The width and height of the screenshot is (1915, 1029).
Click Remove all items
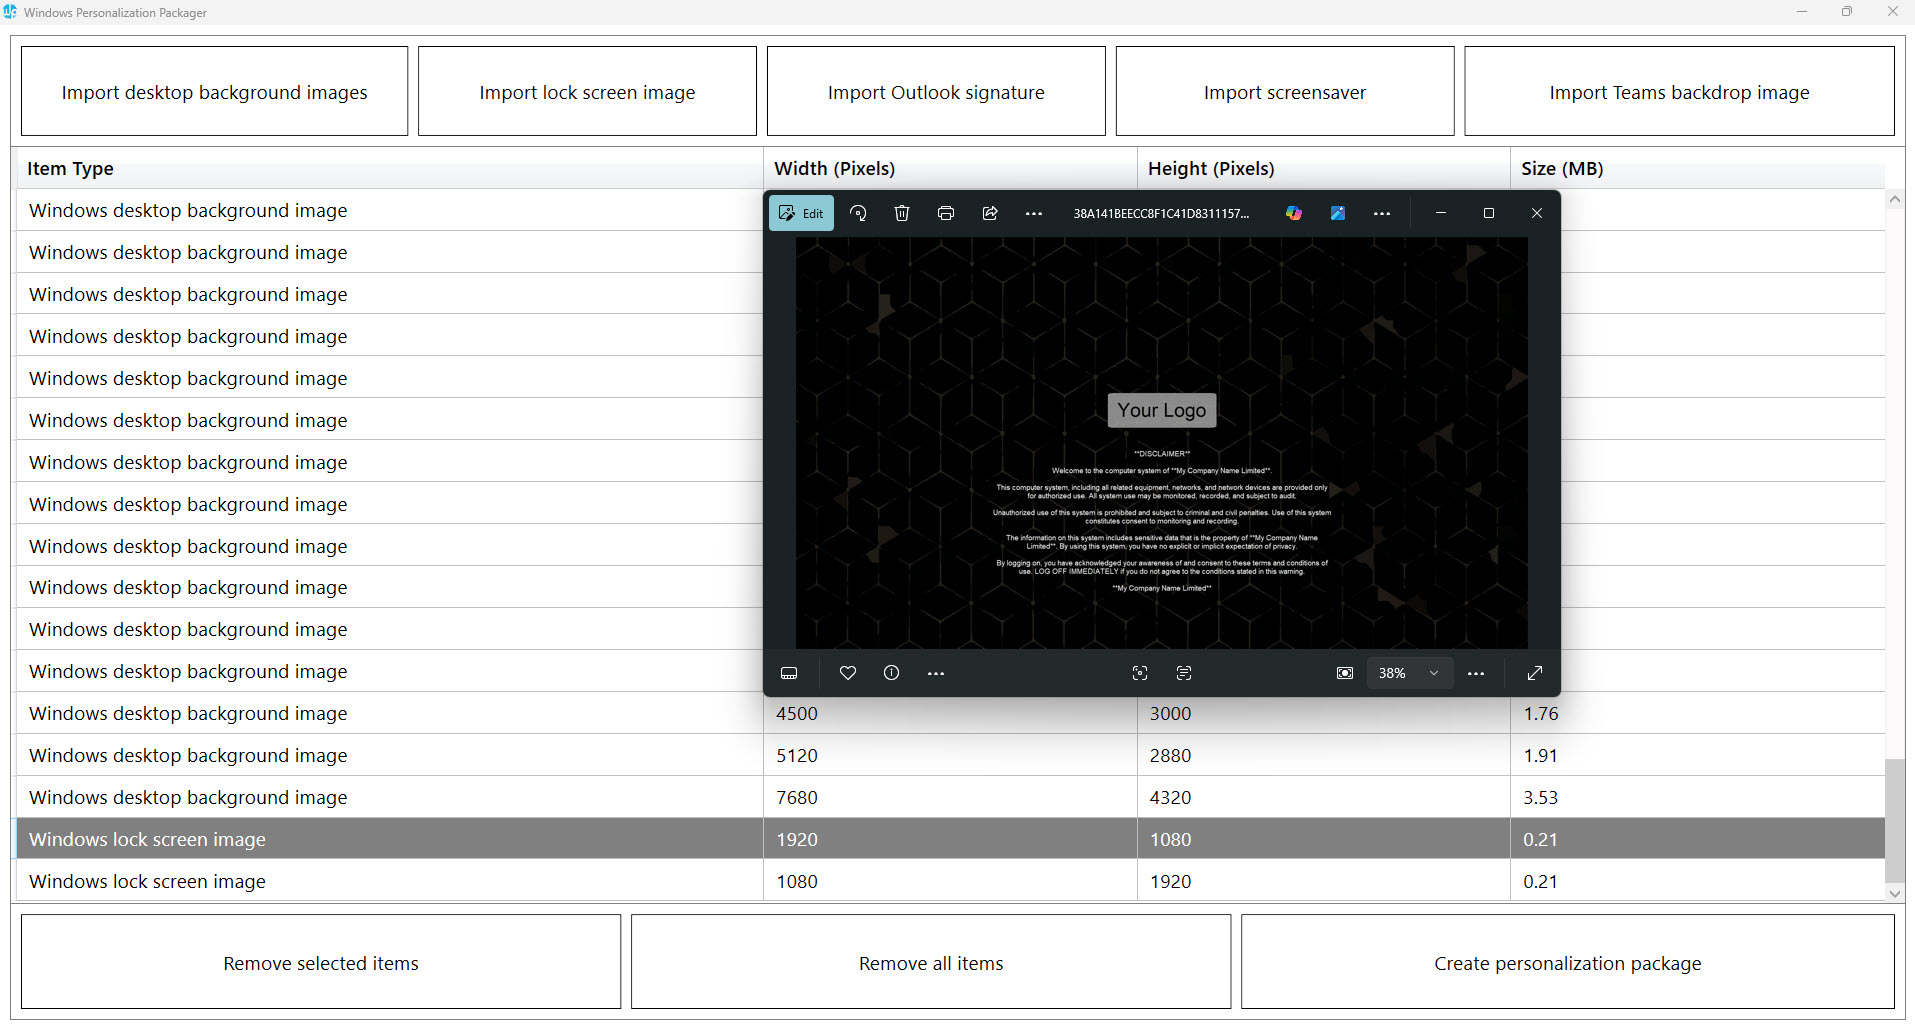point(931,963)
